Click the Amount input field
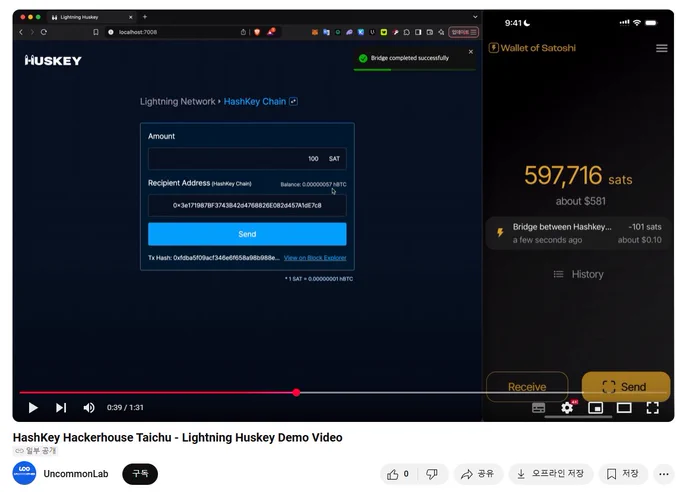The height and width of the screenshot is (492, 680). (x=247, y=159)
